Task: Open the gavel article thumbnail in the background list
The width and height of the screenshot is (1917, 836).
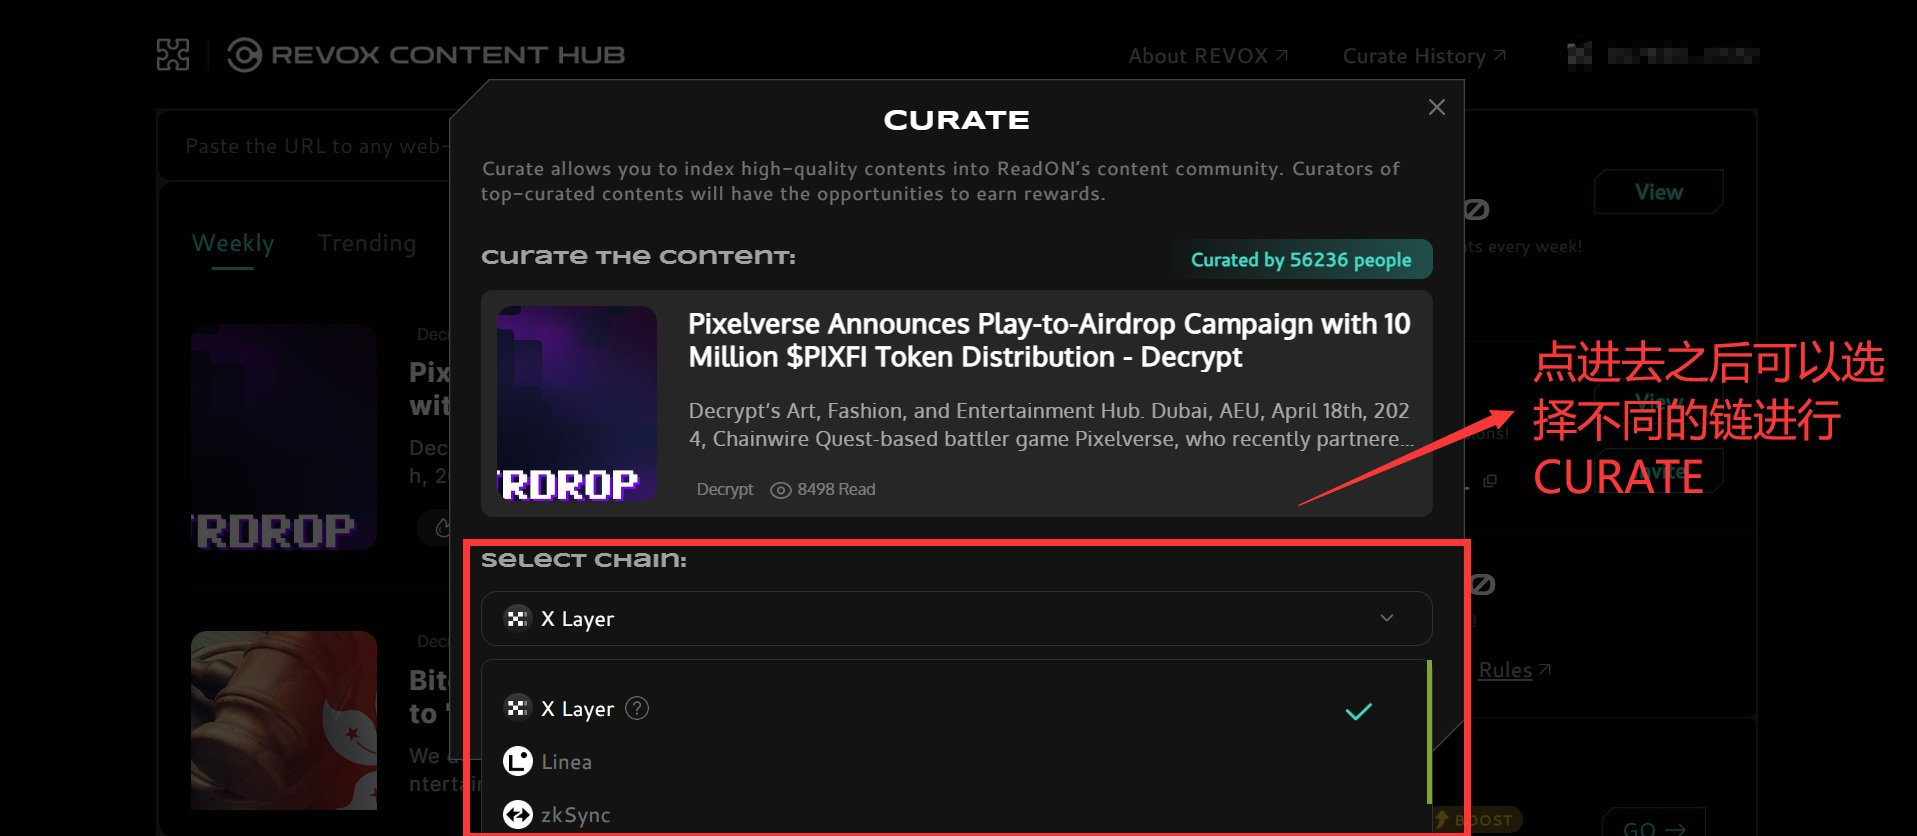Action: [x=284, y=720]
